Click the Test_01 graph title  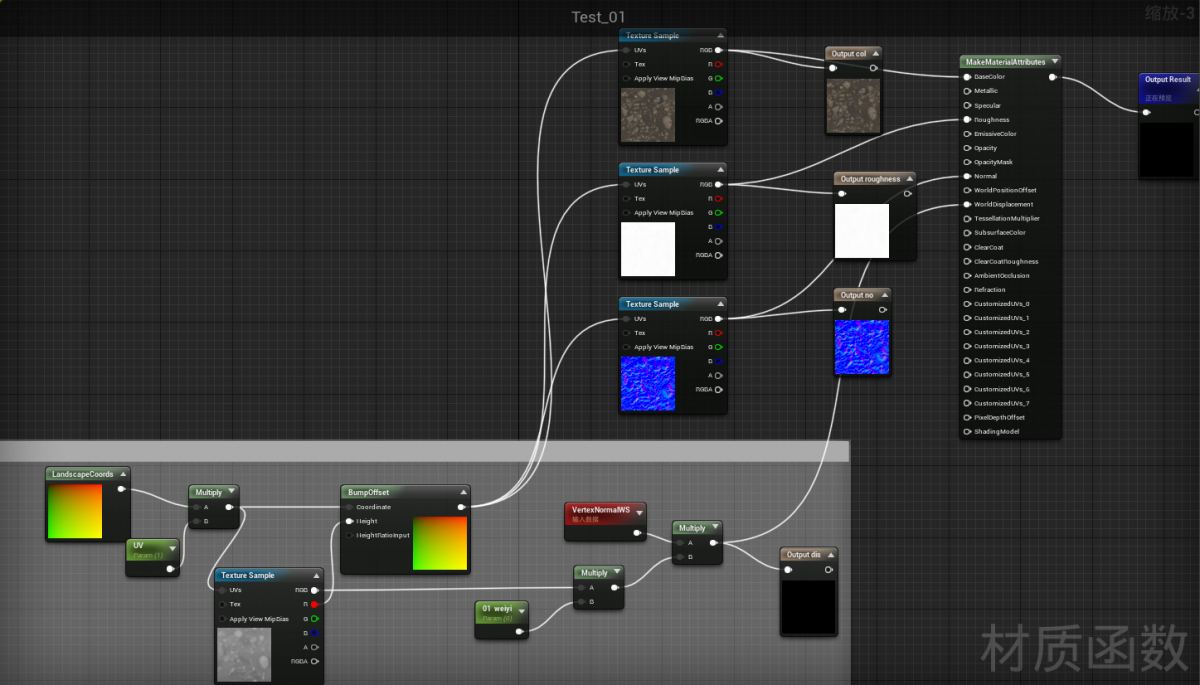[598, 17]
